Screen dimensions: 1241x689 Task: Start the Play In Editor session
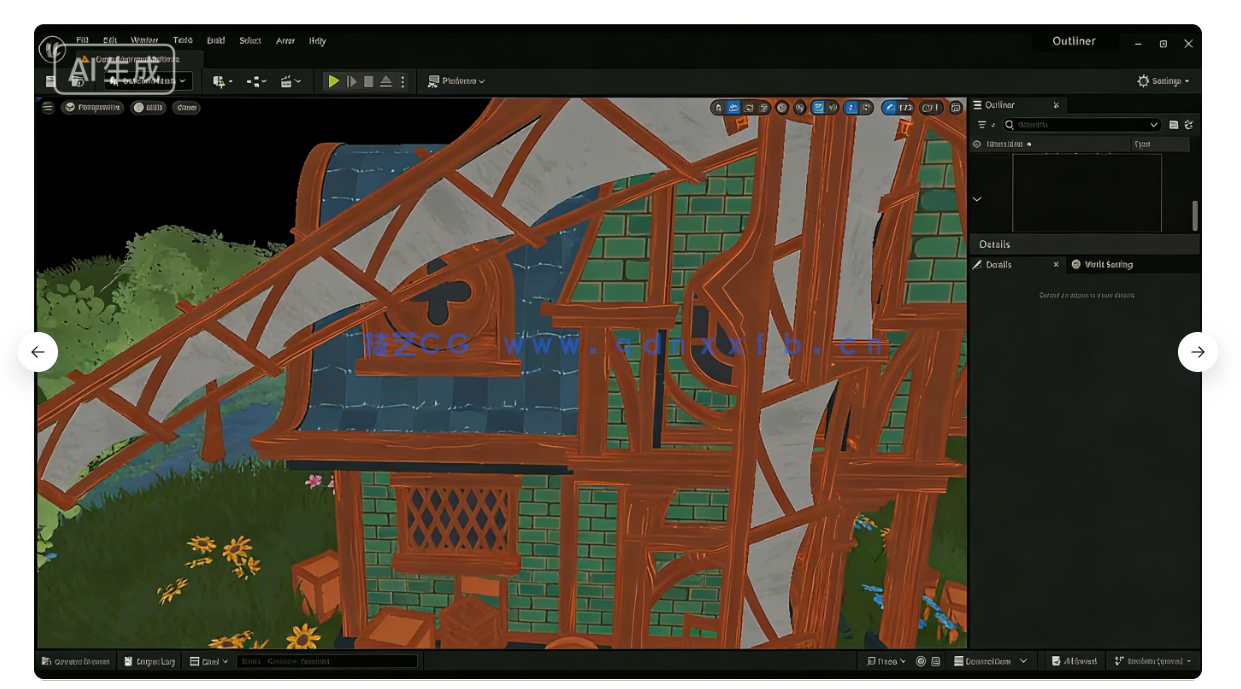(x=334, y=81)
